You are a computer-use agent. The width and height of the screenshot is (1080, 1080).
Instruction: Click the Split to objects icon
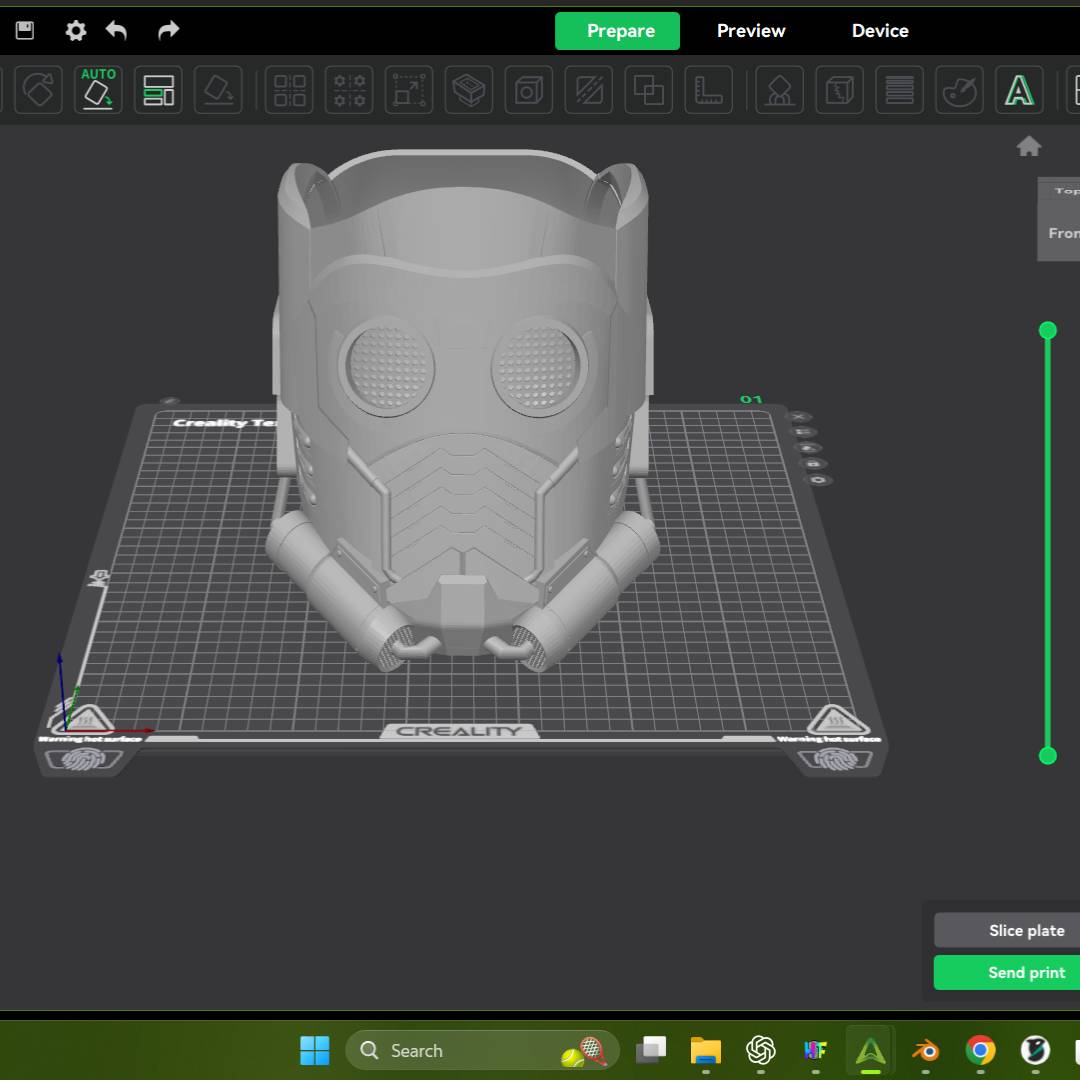289,90
